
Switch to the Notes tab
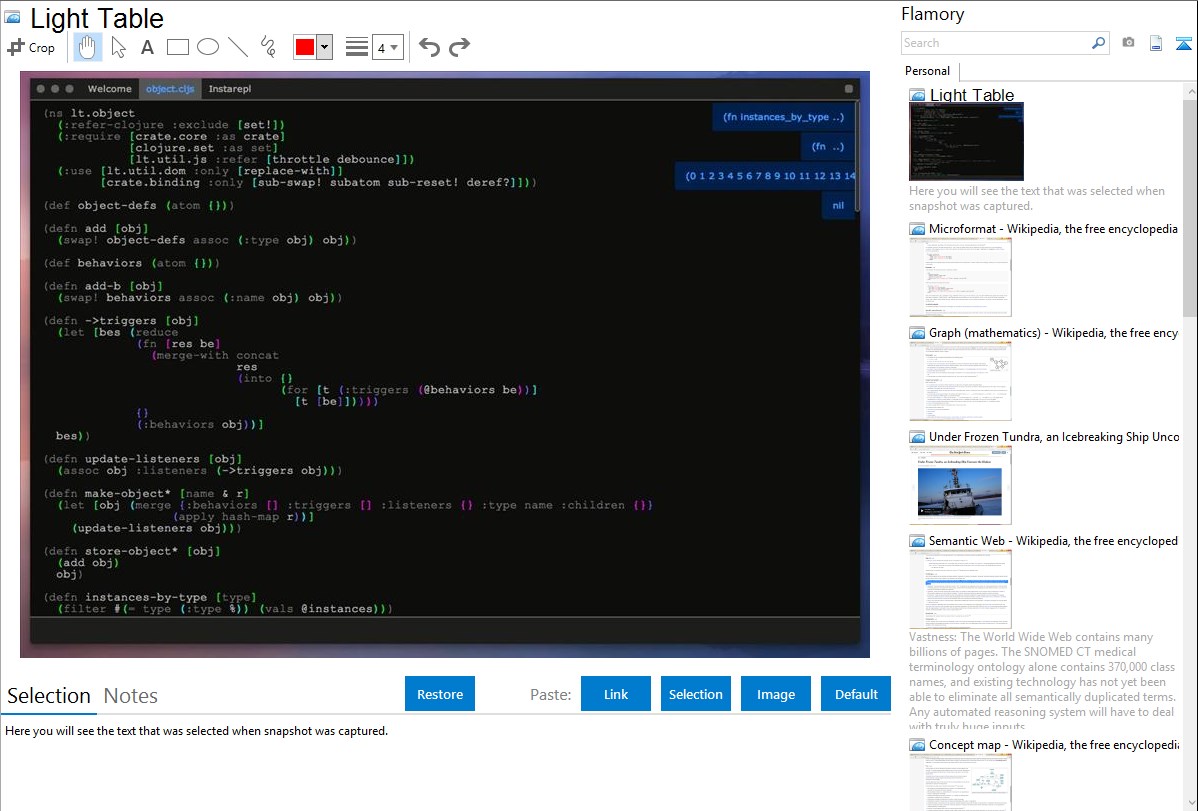click(x=131, y=696)
